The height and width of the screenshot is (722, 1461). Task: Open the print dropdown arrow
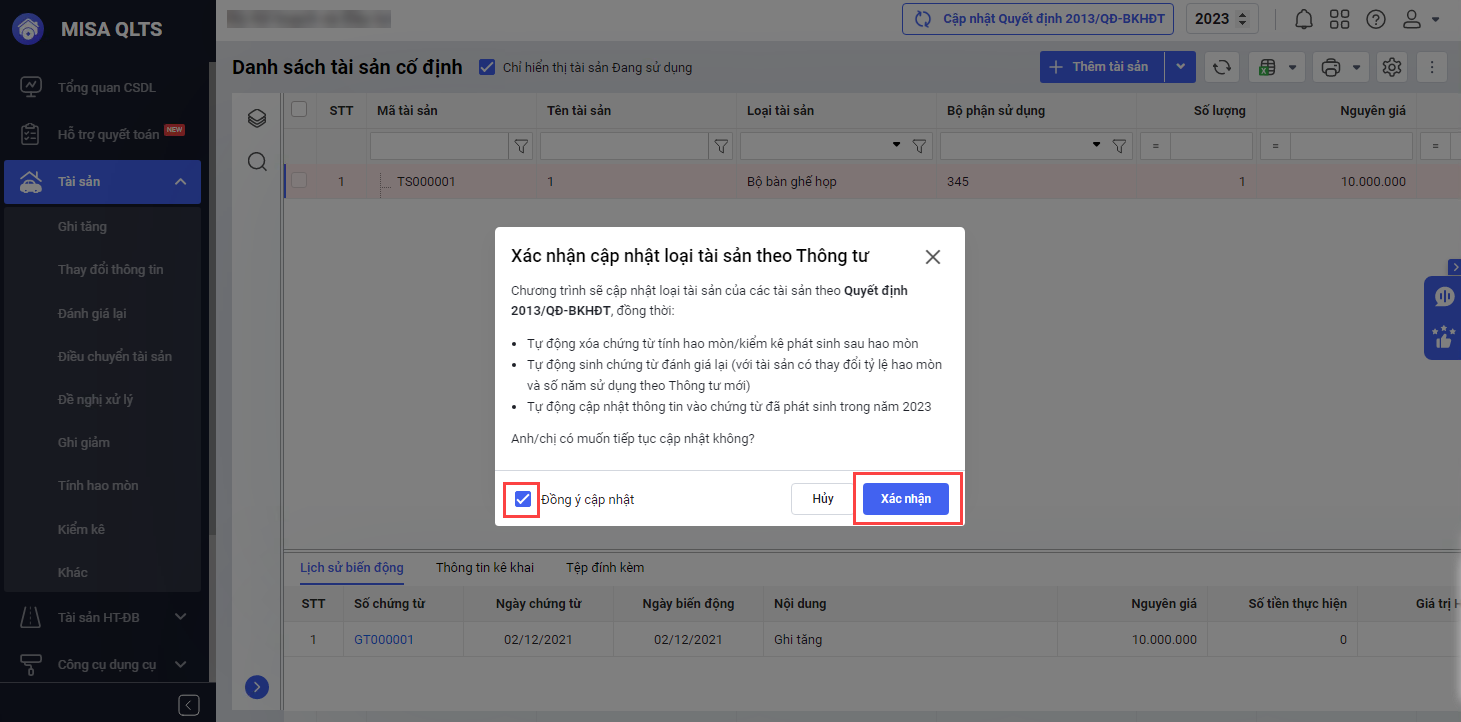(1357, 67)
